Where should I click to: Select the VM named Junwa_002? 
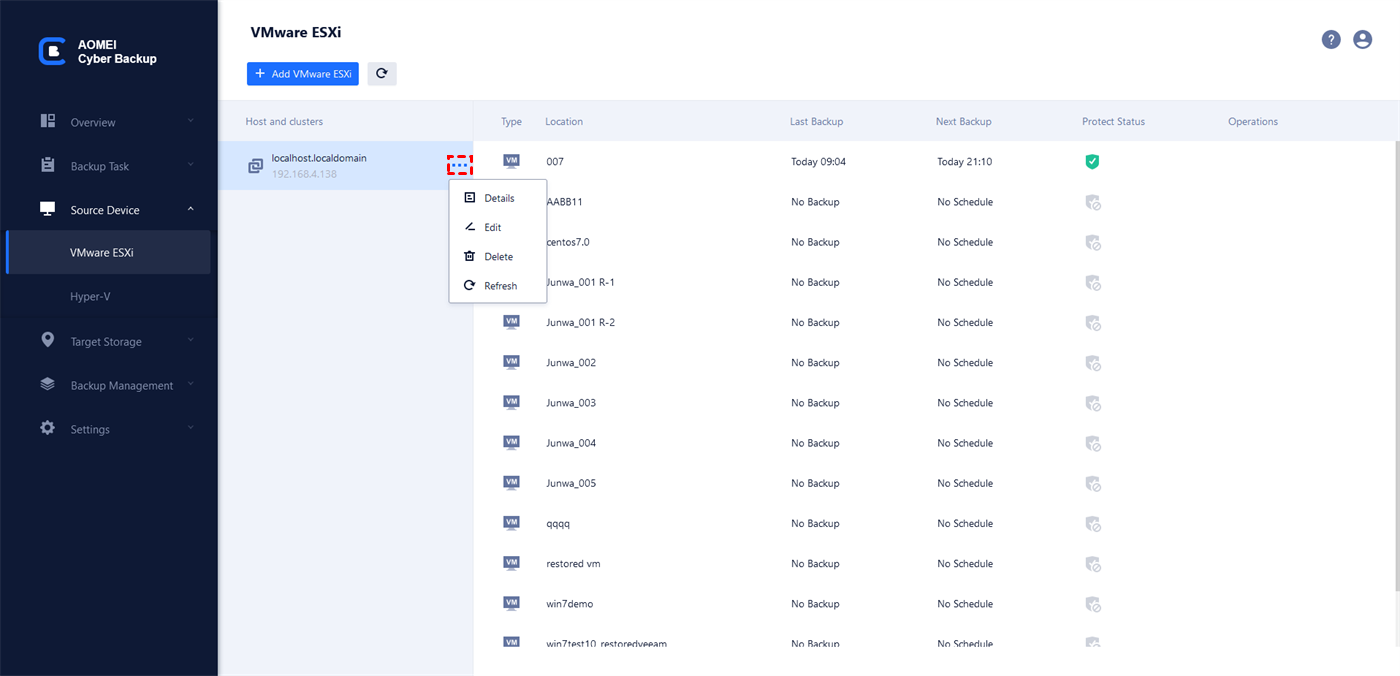571,362
